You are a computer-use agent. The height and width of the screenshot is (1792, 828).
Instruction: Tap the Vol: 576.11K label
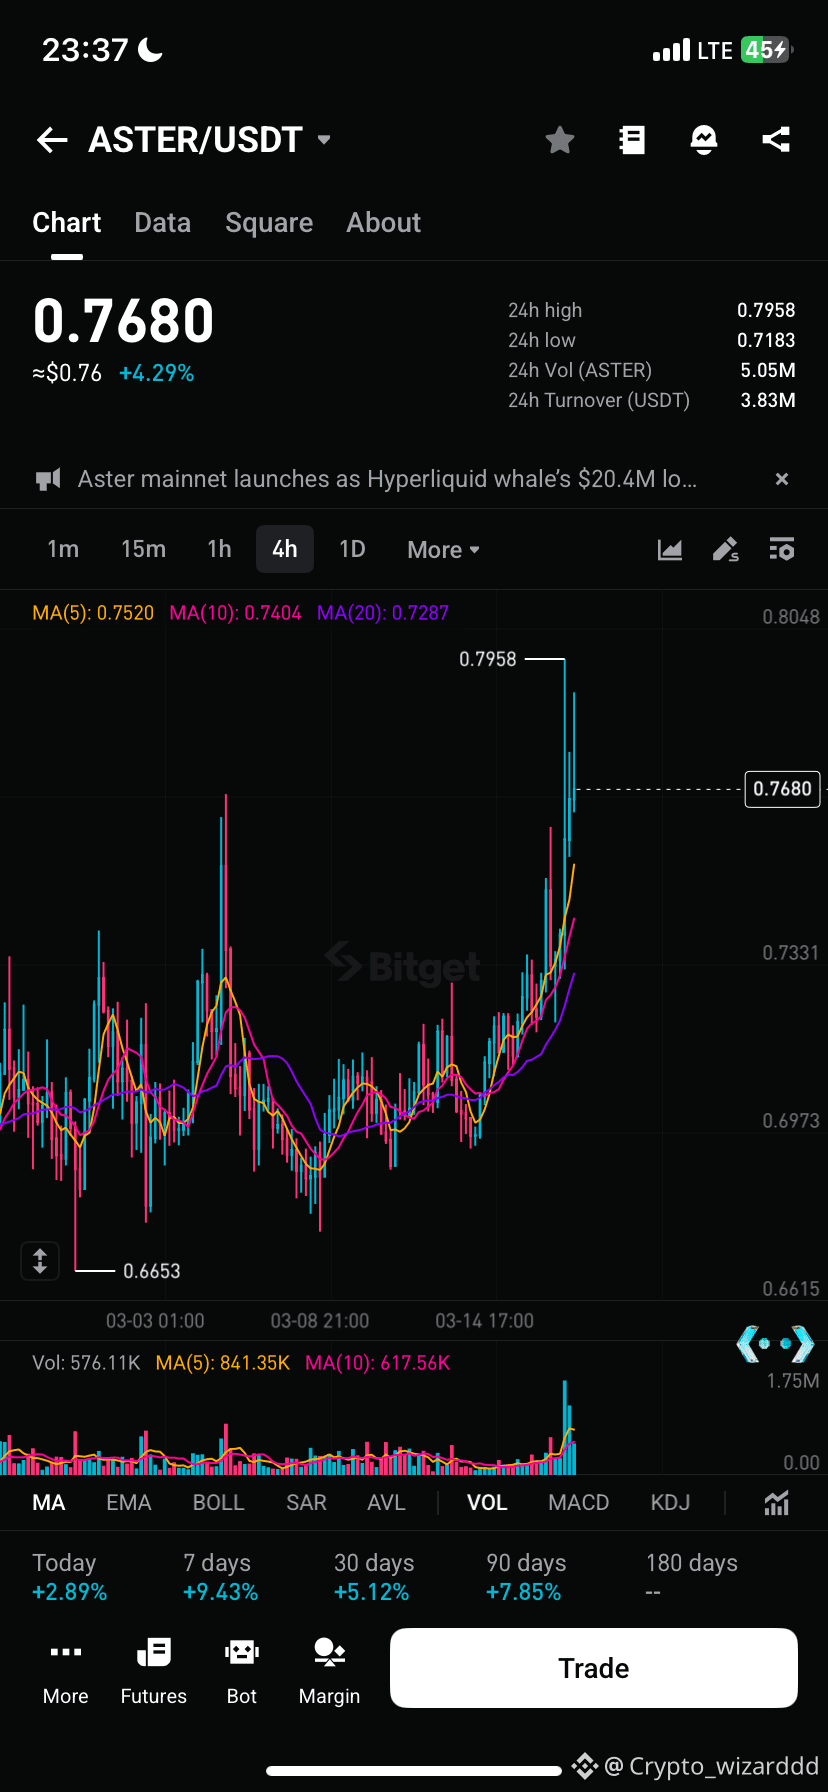86,1363
